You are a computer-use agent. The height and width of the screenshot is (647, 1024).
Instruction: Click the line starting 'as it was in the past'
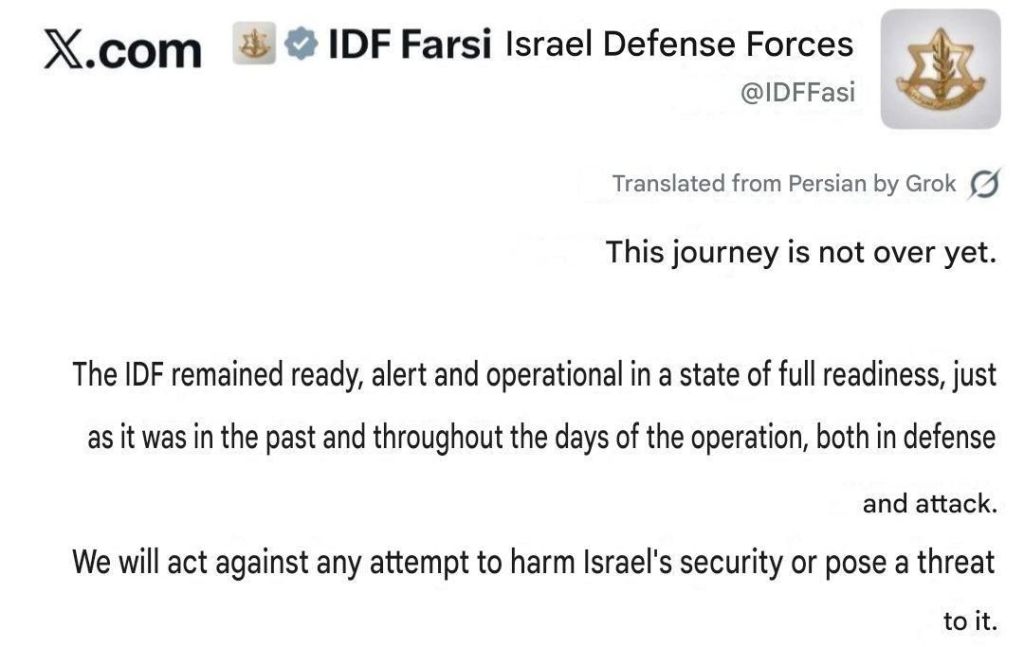point(541,440)
